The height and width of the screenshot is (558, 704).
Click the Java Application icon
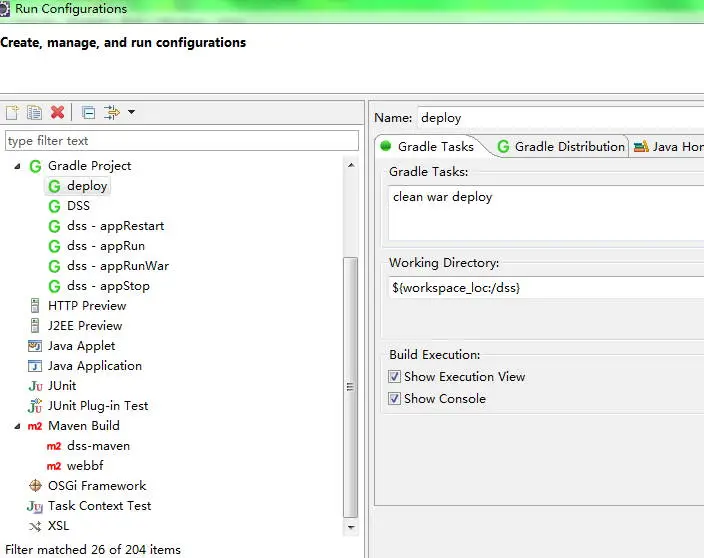click(35, 366)
